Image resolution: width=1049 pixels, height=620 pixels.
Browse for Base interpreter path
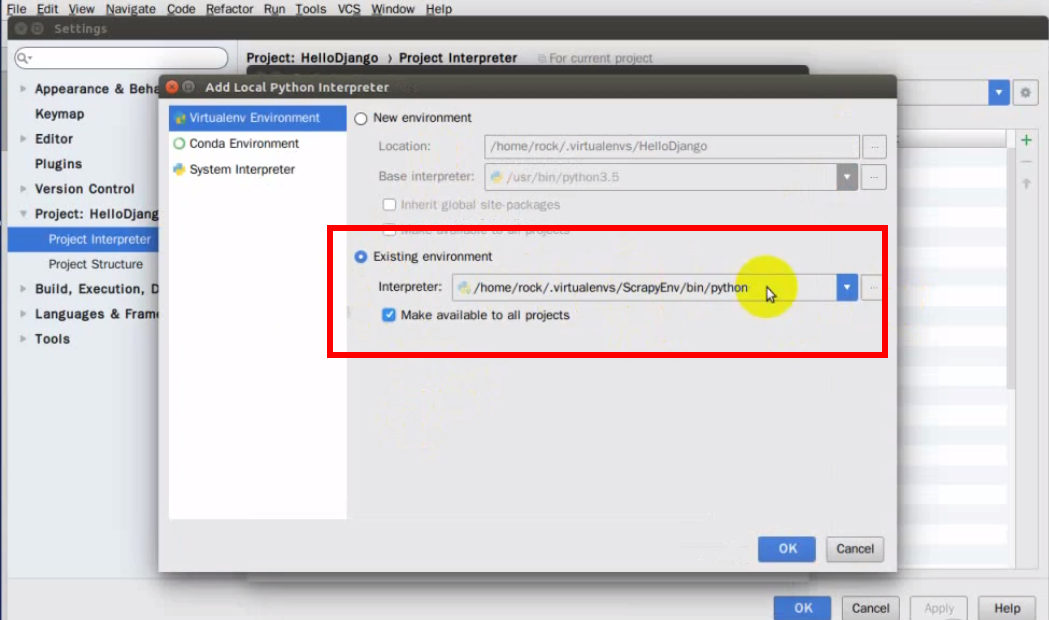(874, 177)
